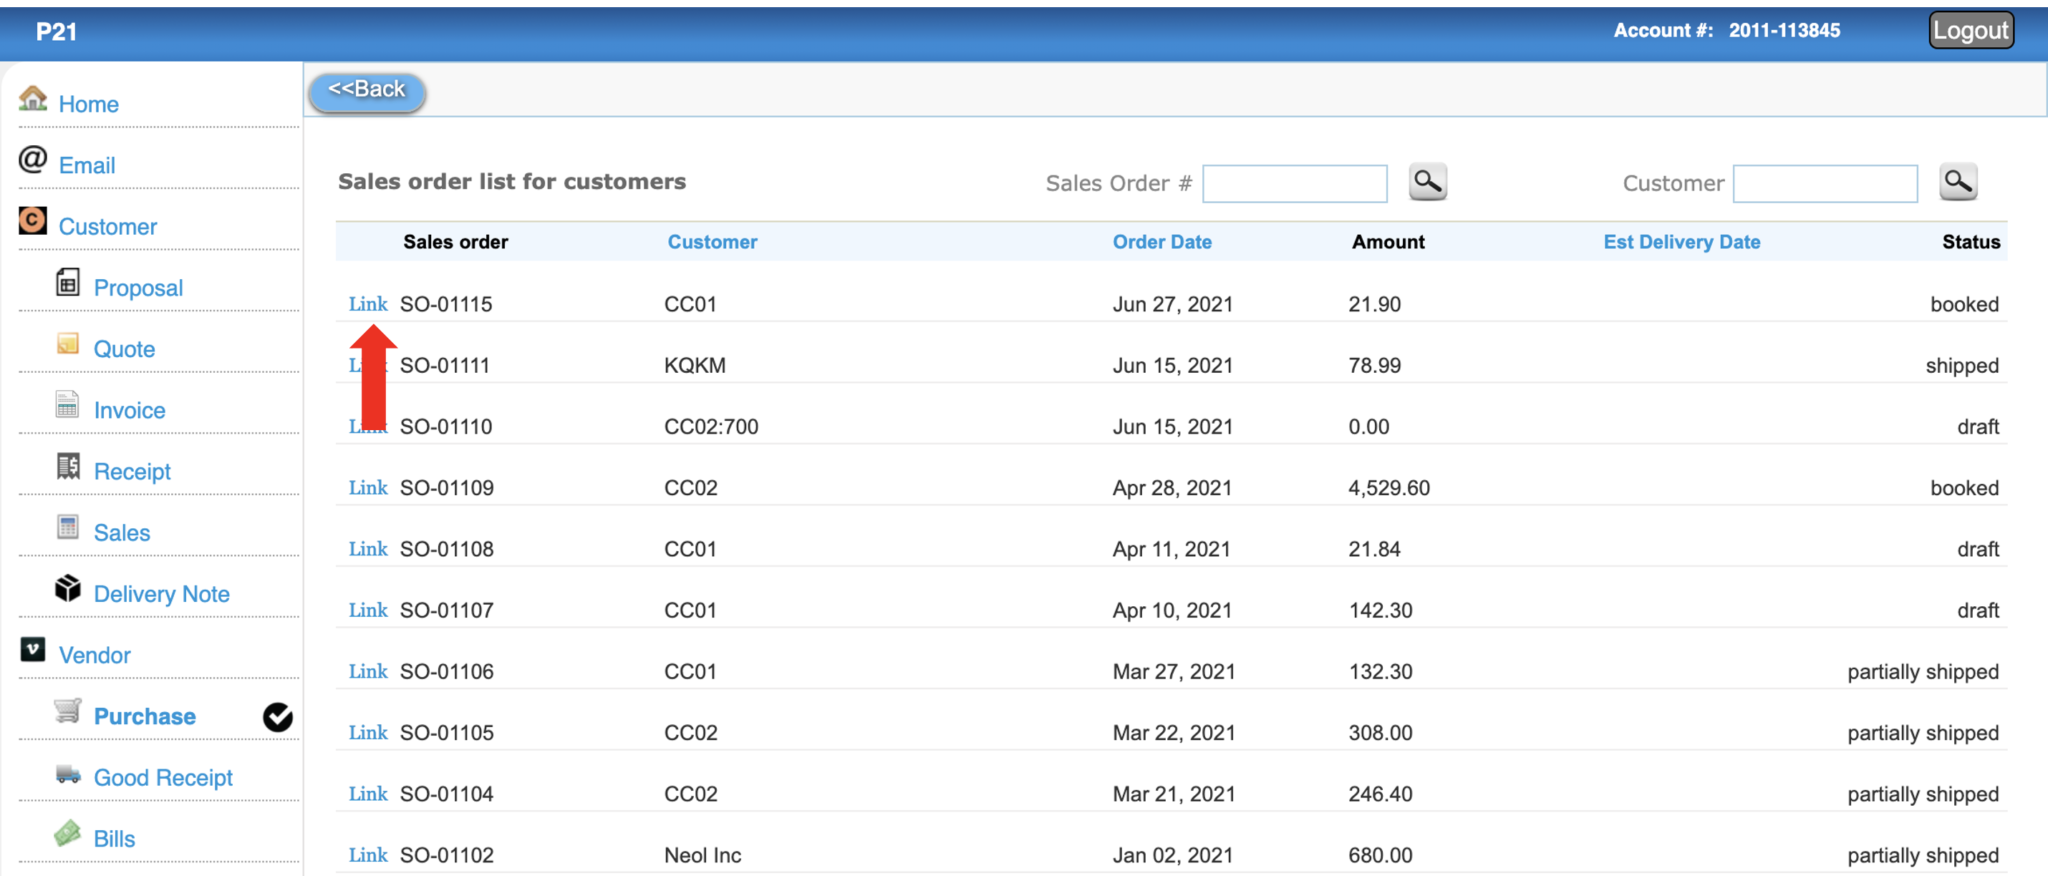Click the 4,529.60 amount cell
This screenshot has height=876, width=2048.
(1389, 488)
